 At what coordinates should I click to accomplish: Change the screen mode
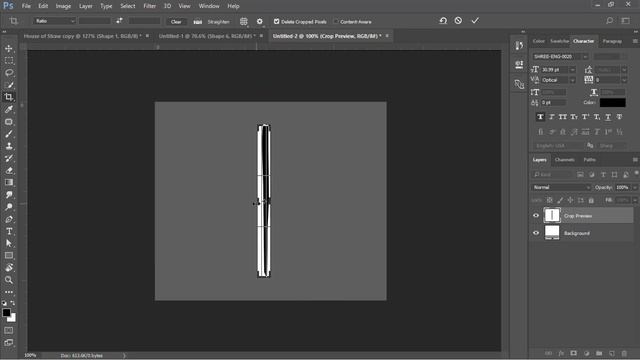[x=9, y=342]
